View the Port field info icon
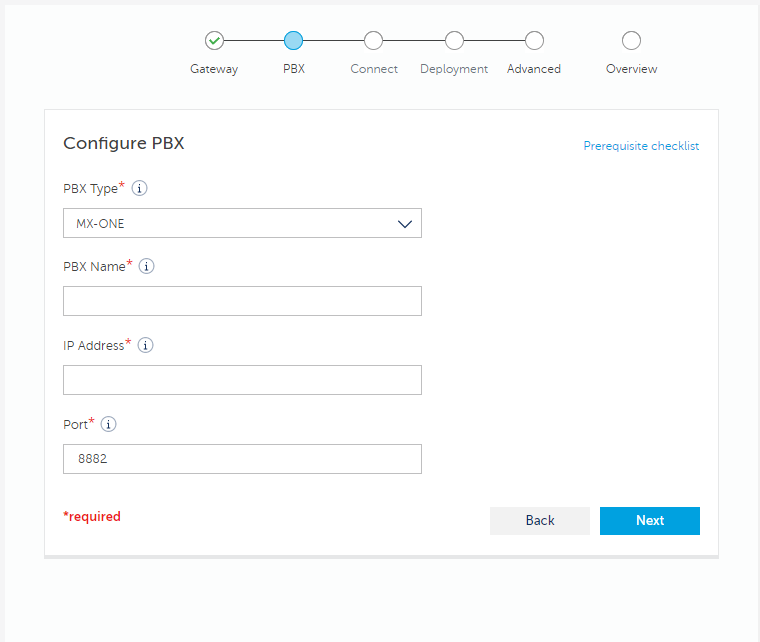This screenshot has height=642, width=760. click(109, 424)
